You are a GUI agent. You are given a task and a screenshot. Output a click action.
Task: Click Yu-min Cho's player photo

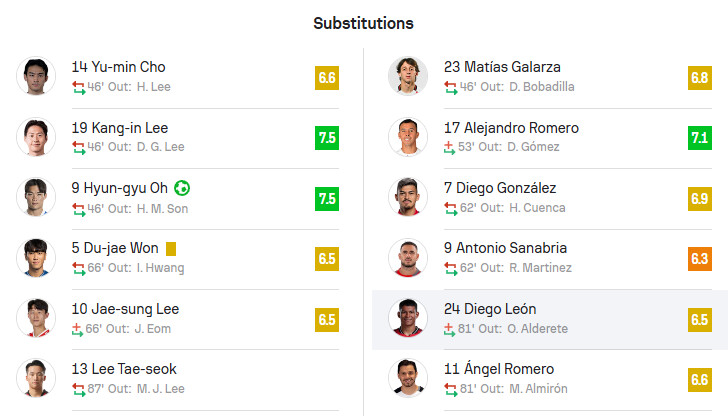coord(36,76)
